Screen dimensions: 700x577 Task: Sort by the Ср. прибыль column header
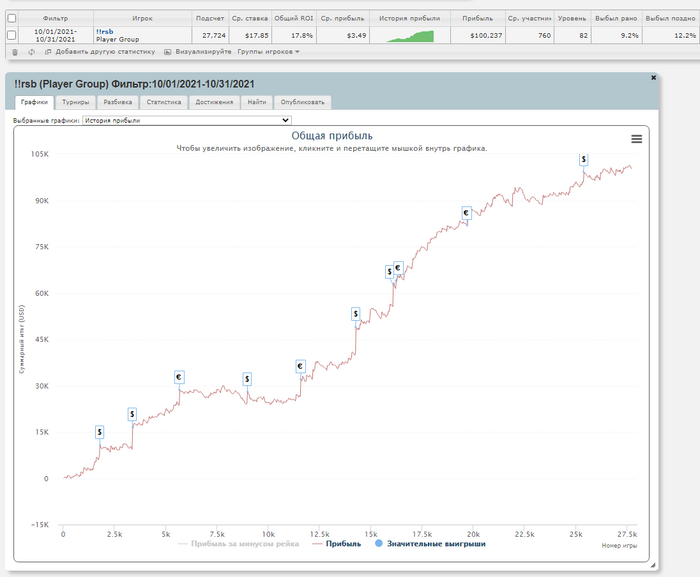343,18
